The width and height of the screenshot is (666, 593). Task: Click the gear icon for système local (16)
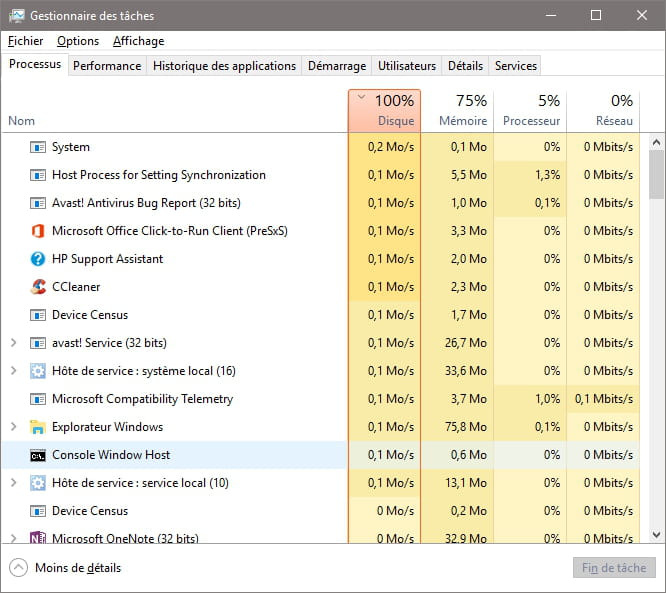pyautogui.click(x=38, y=371)
